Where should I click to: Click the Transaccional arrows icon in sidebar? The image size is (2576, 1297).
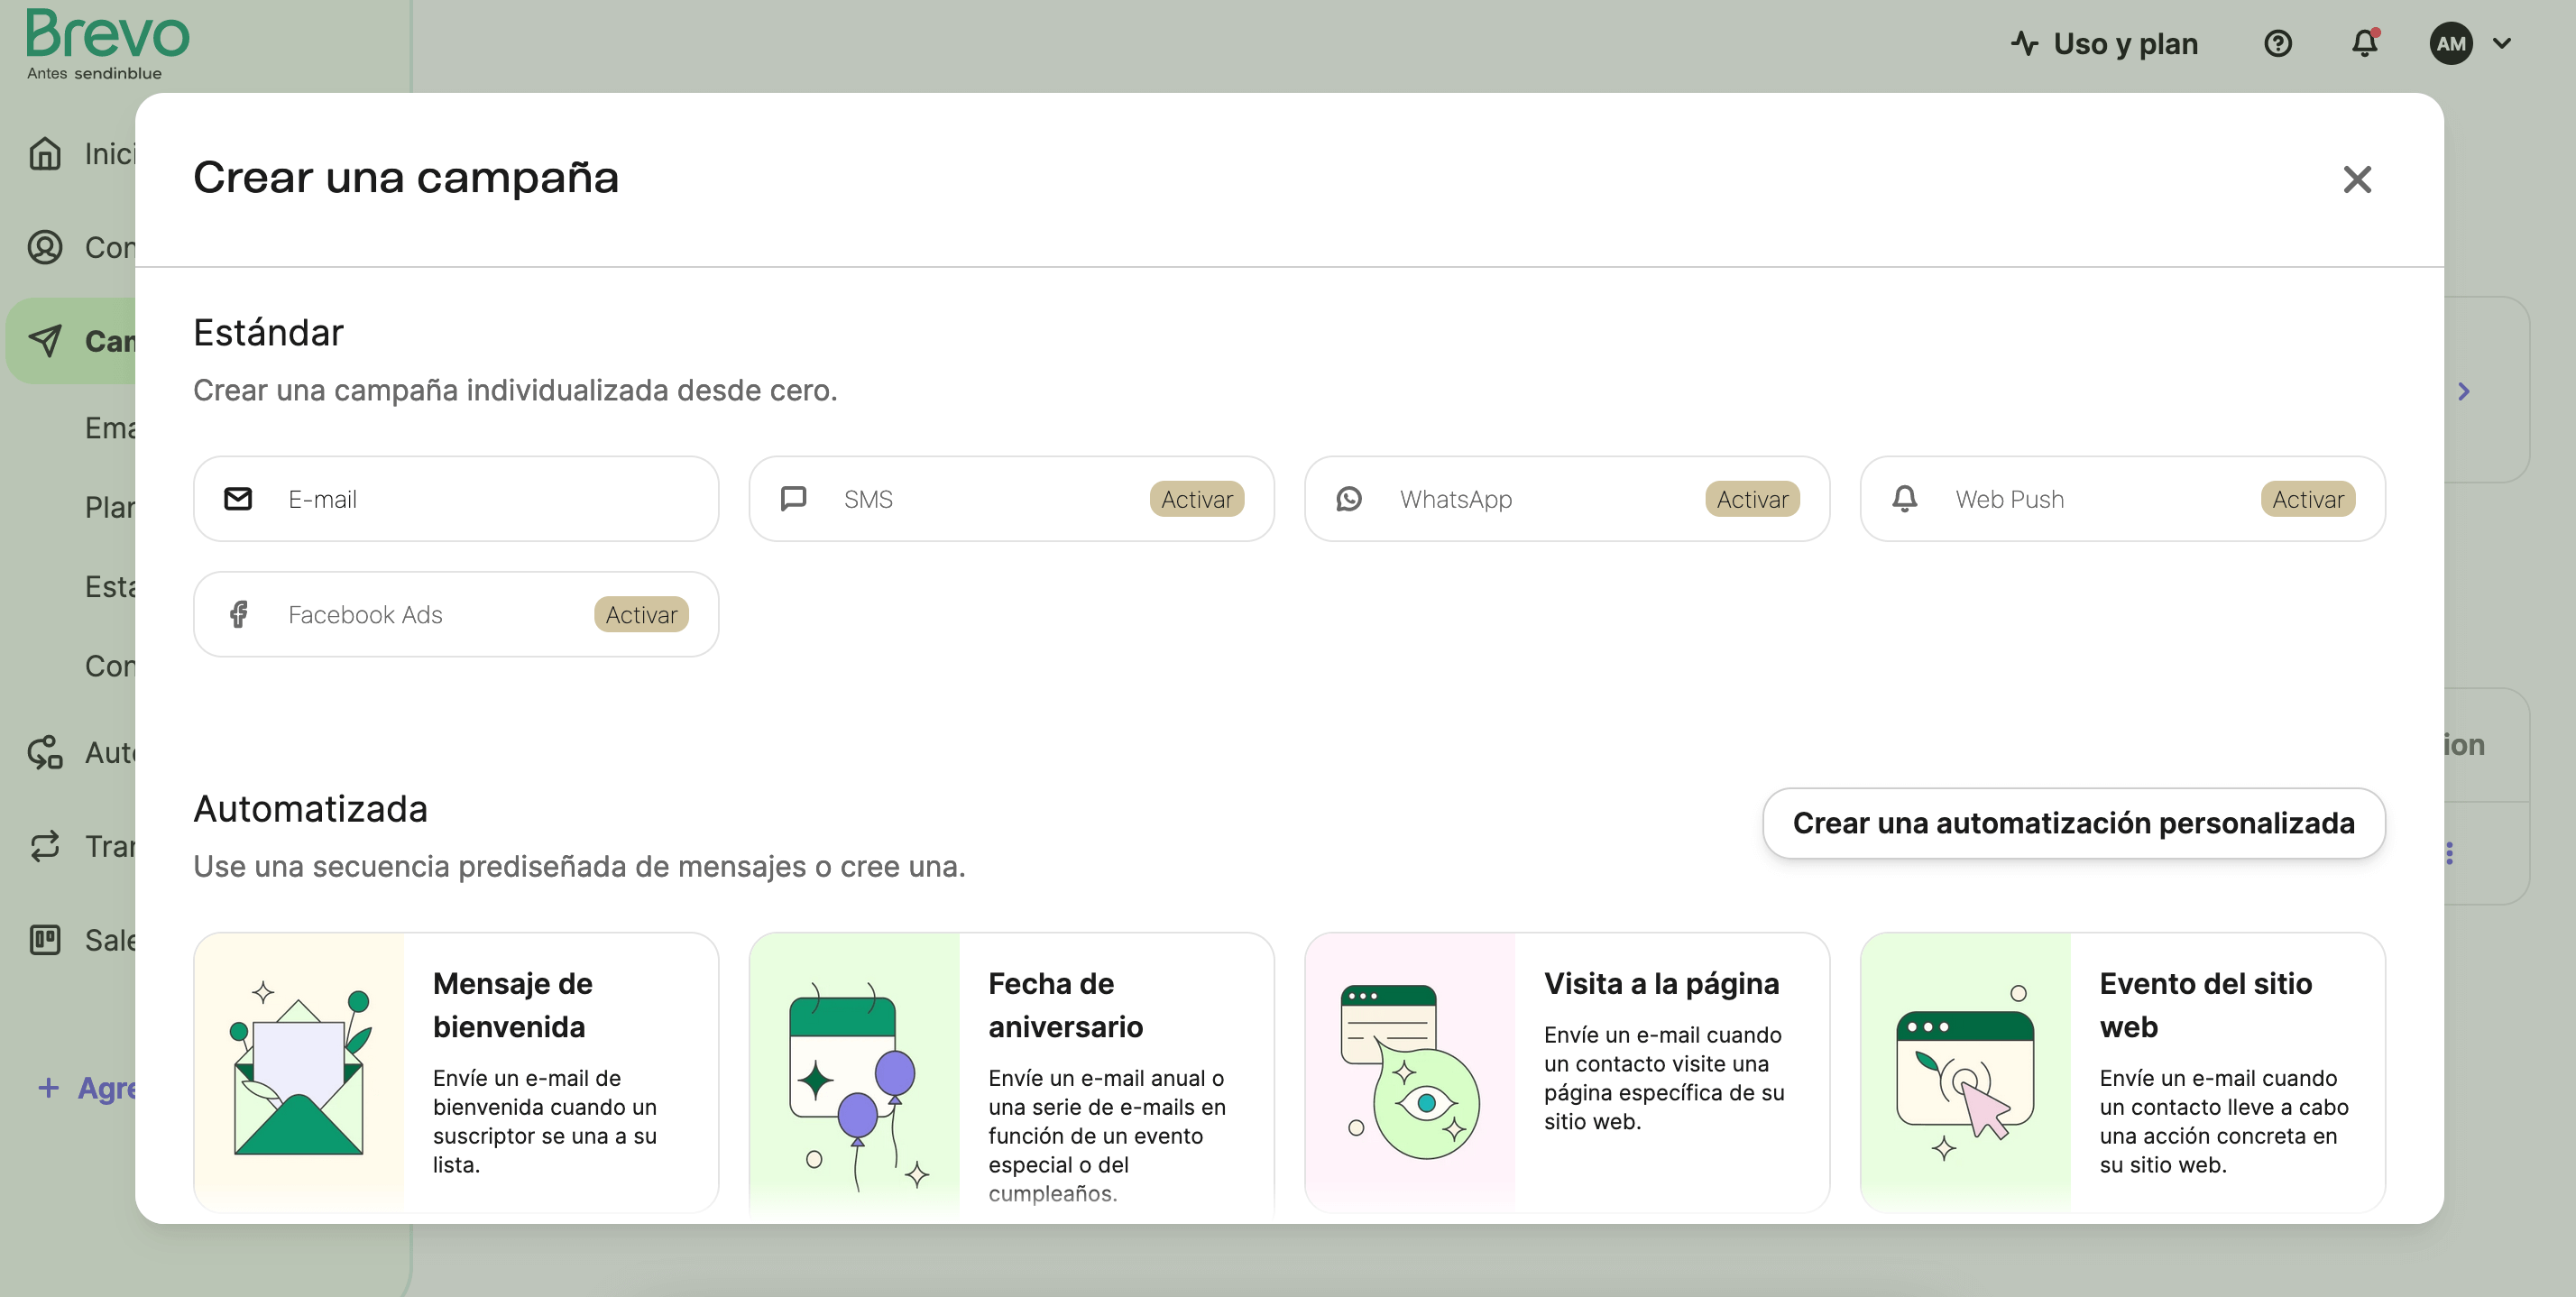point(45,846)
